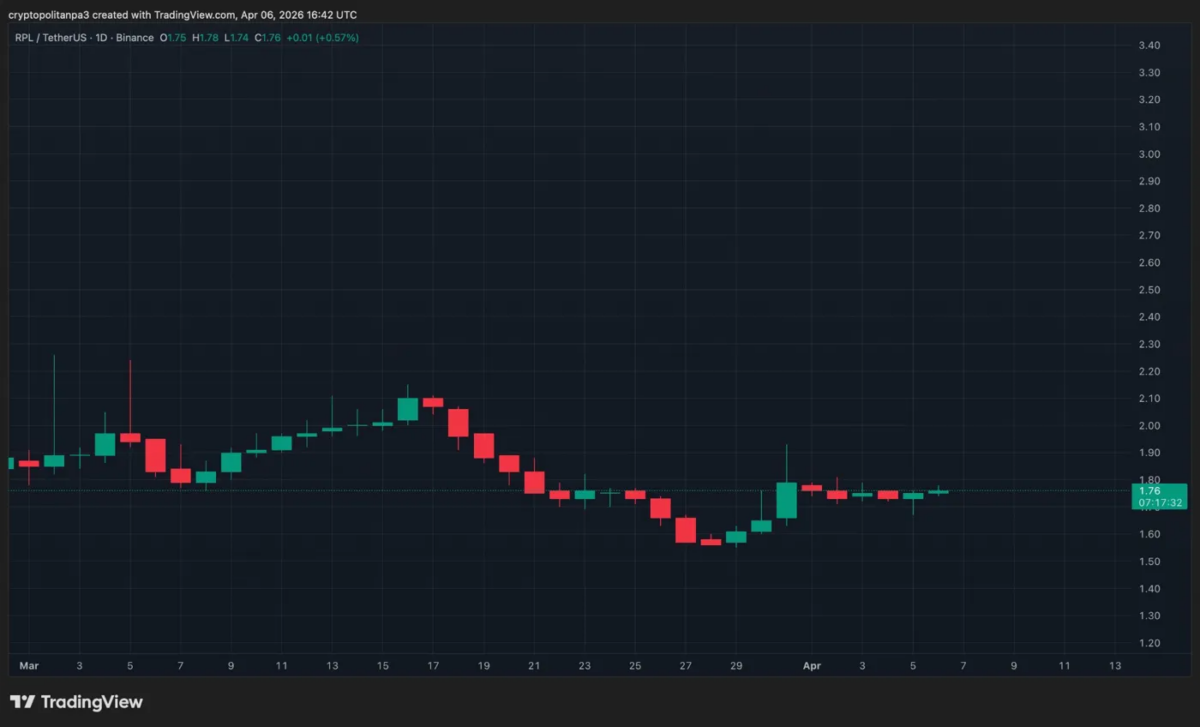The height and width of the screenshot is (727, 1200).
Task: Click the latest candle on April 6
Action: pyautogui.click(x=938, y=491)
